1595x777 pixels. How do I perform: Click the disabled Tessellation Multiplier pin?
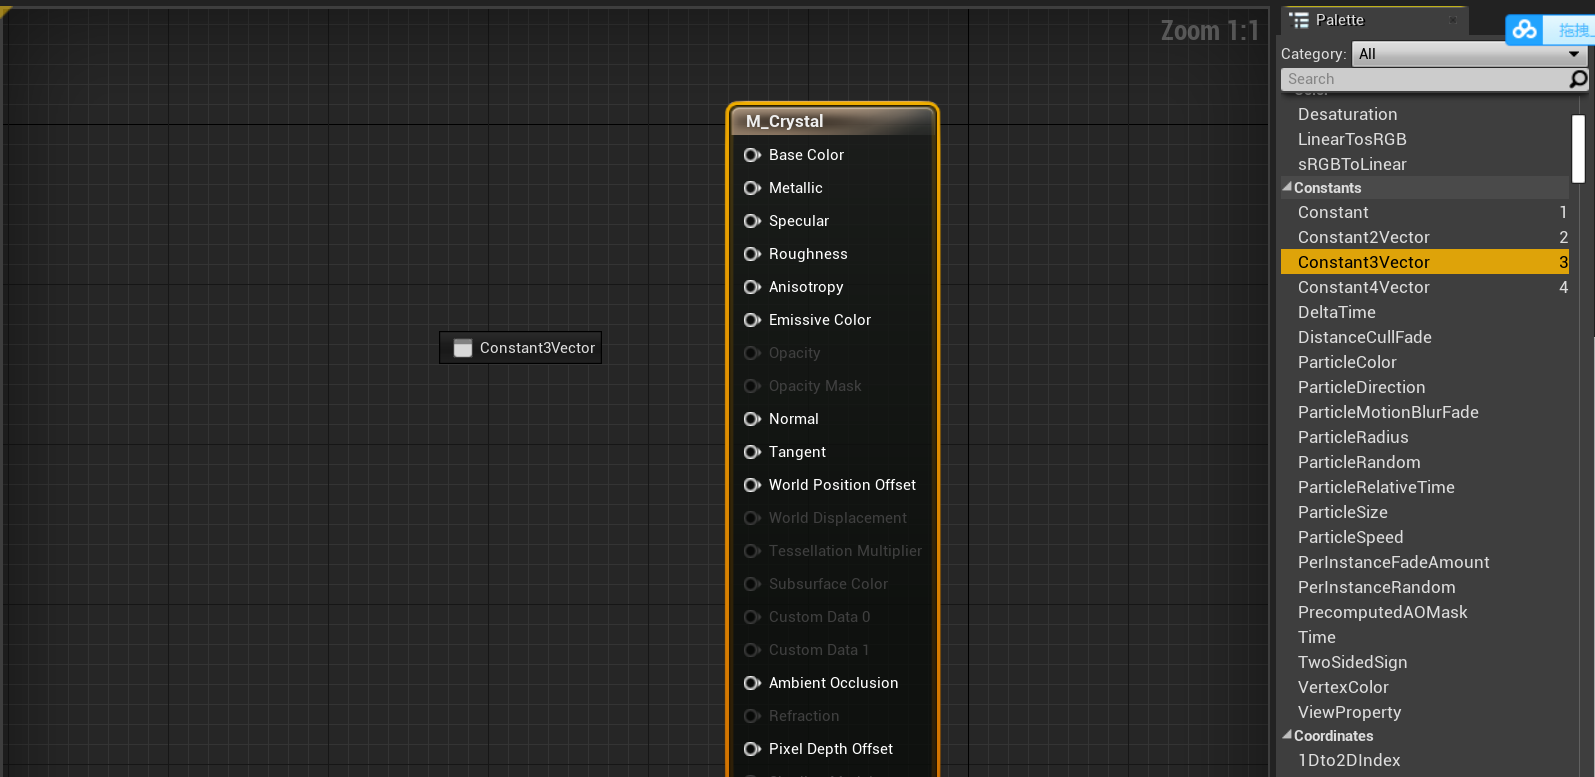point(752,551)
